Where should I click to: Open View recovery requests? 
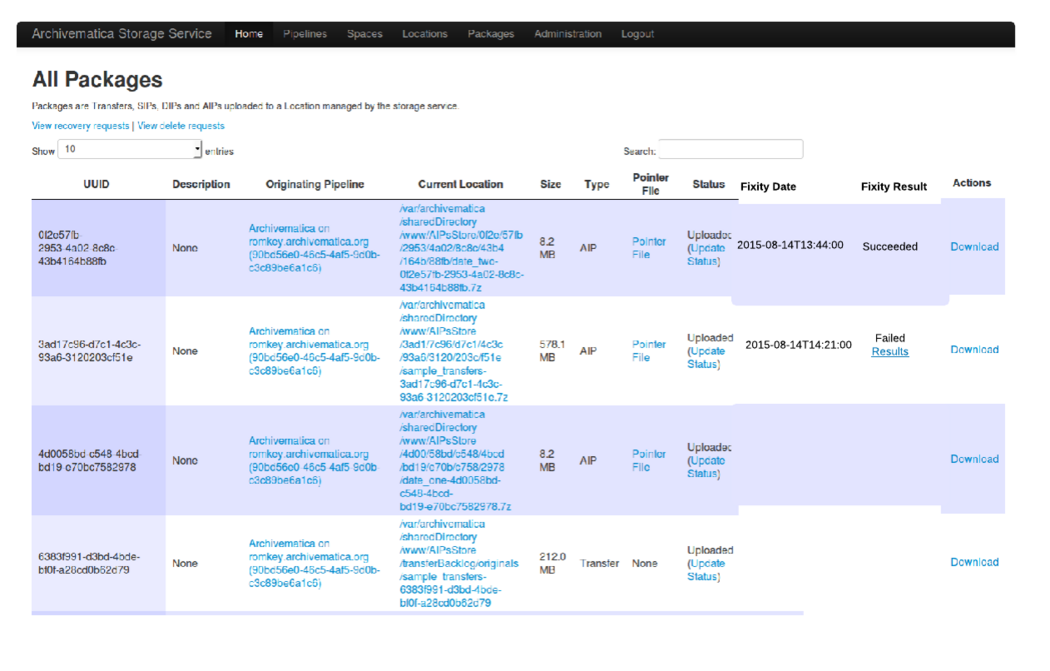tap(79, 126)
